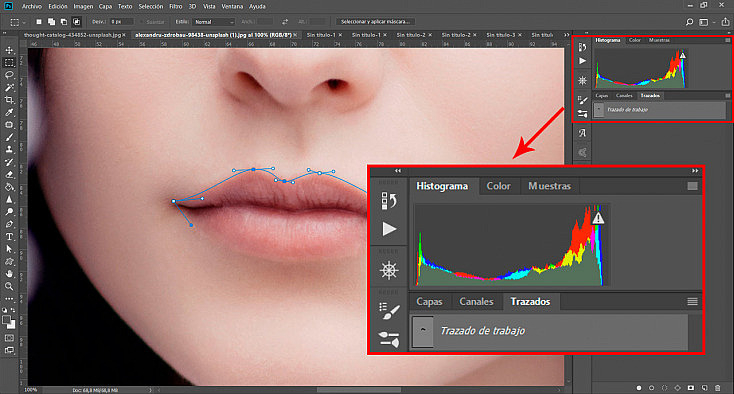Screen dimensions: 734x394
Task: Select the Dodge tool
Action: pyautogui.click(x=9, y=212)
